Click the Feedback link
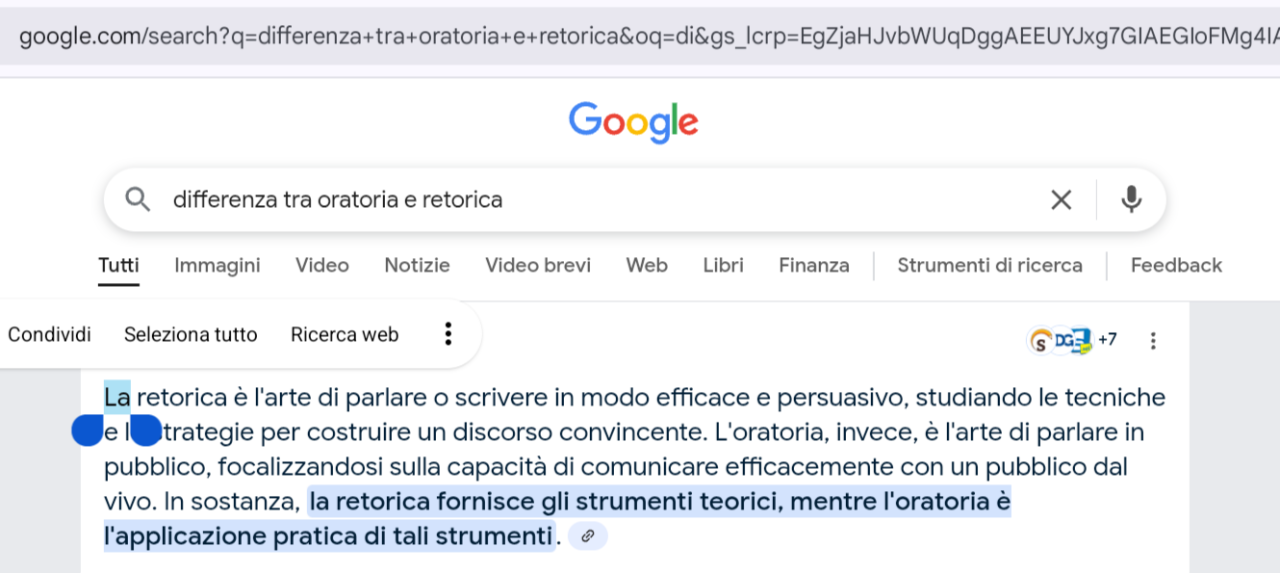1280x573 pixels. [1176, 265]
